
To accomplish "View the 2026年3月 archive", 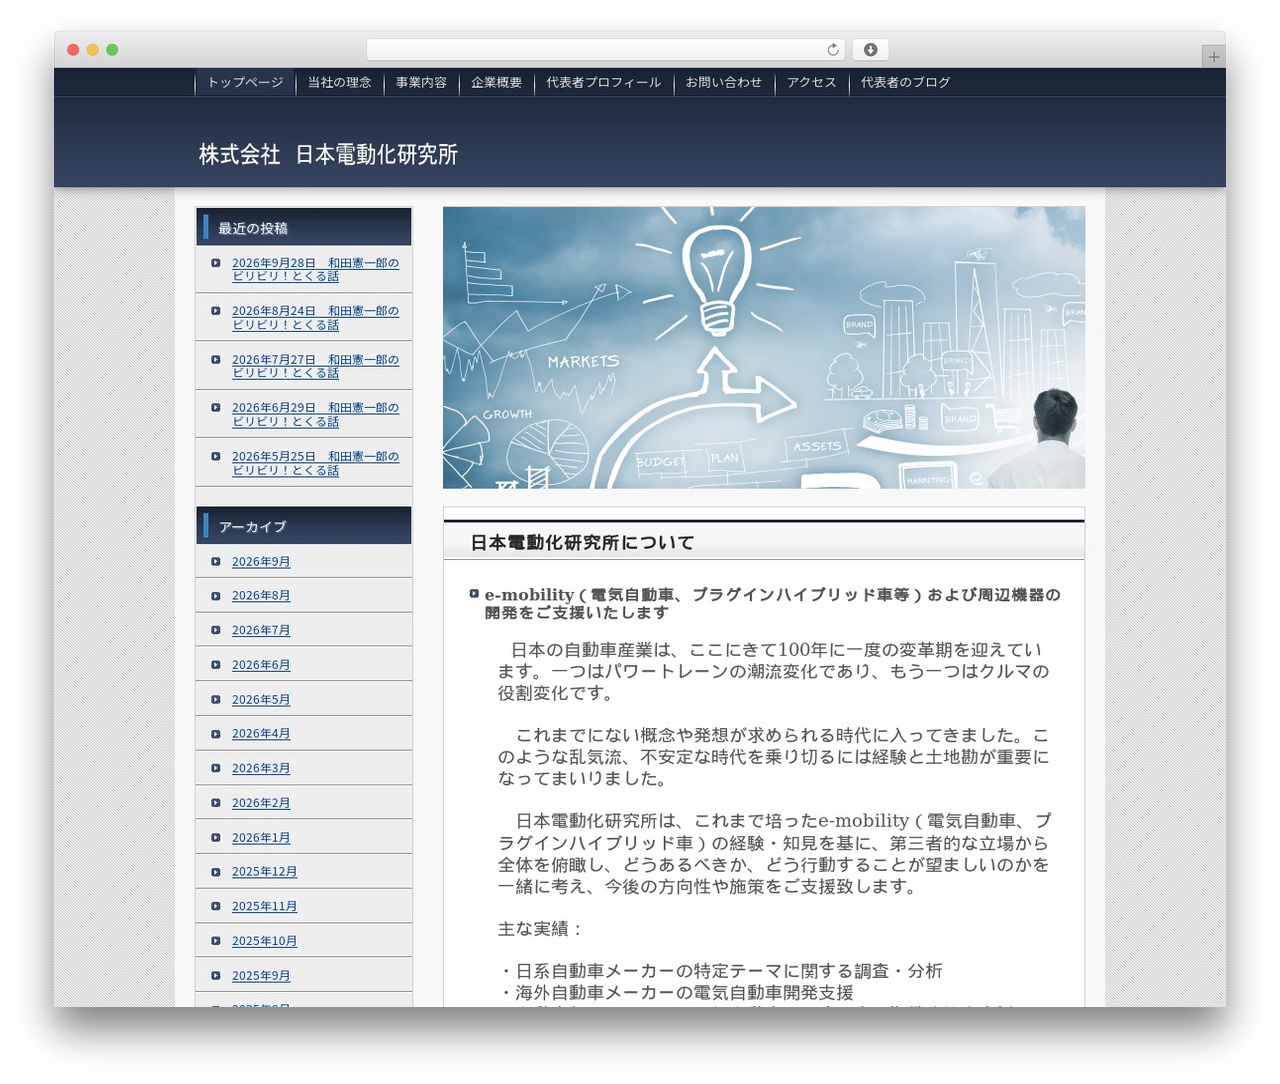I will (x=261, y=769).
